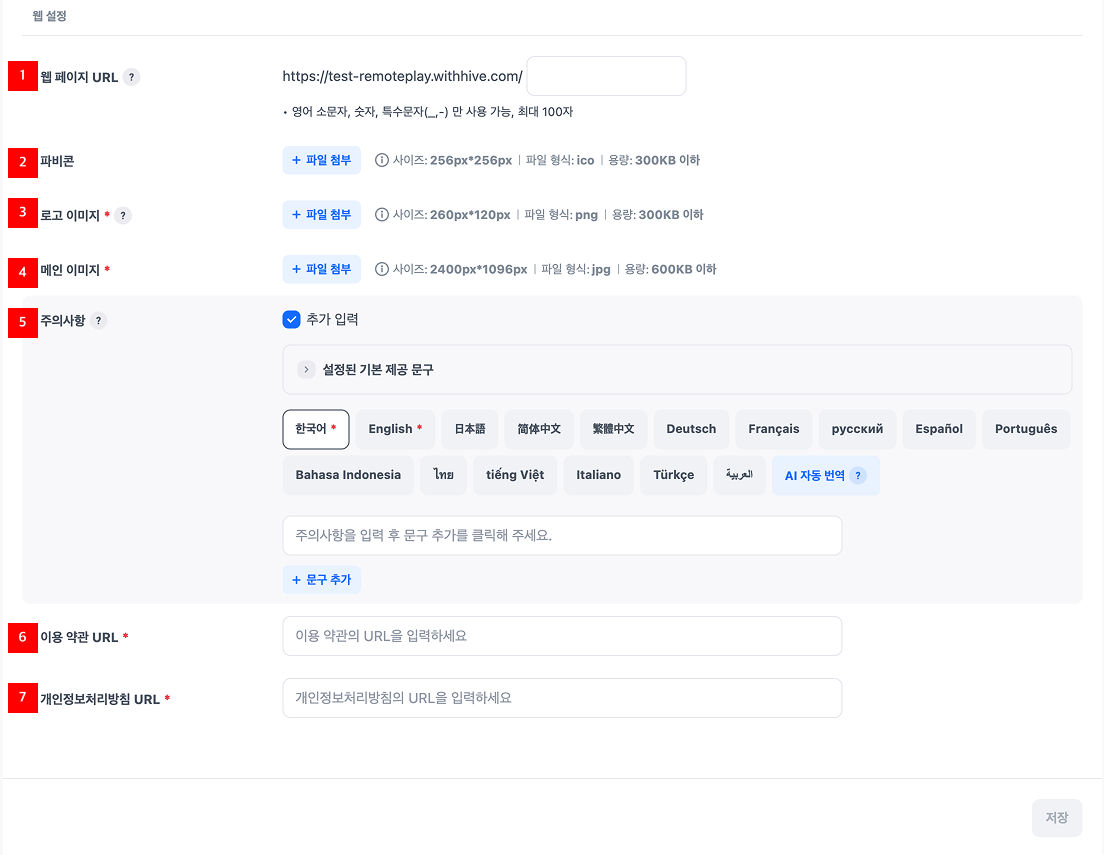Click help icon beside 로고 이미지 label
The width and height of the screenshot is (1104, 855).
coord(123,215)
